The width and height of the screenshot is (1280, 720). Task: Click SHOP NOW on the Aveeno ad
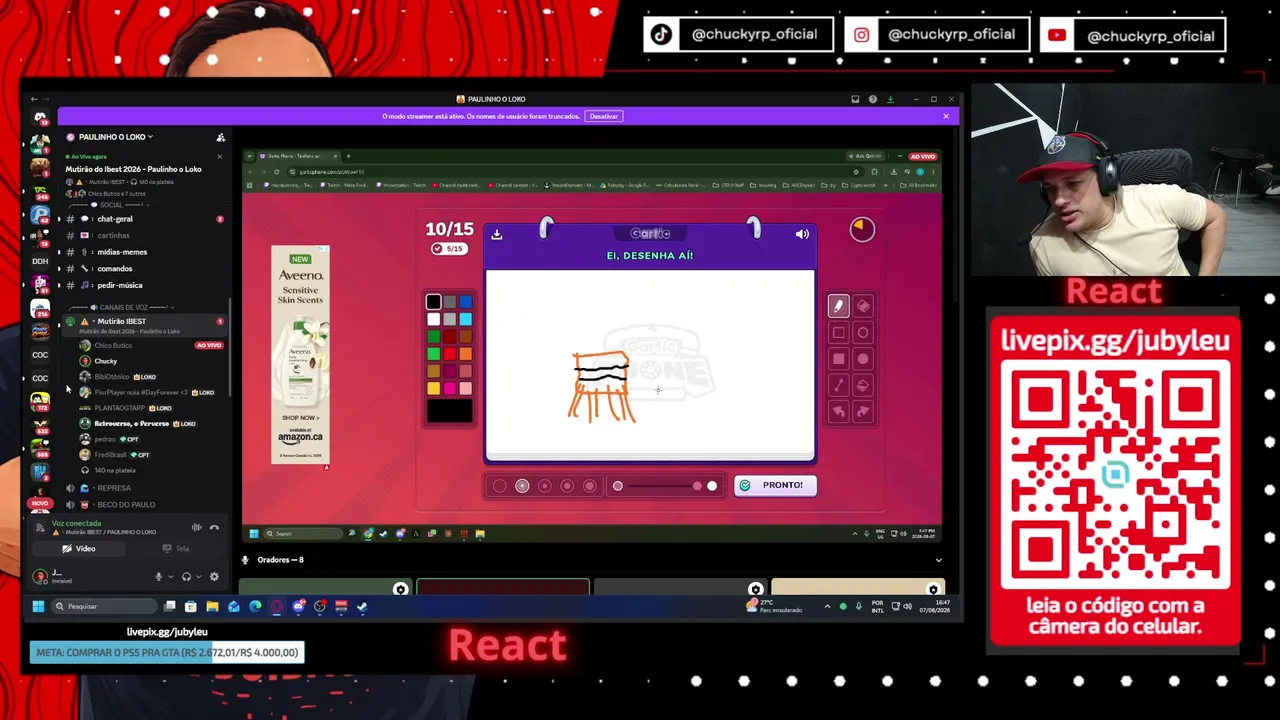click(x=300, y=418)
